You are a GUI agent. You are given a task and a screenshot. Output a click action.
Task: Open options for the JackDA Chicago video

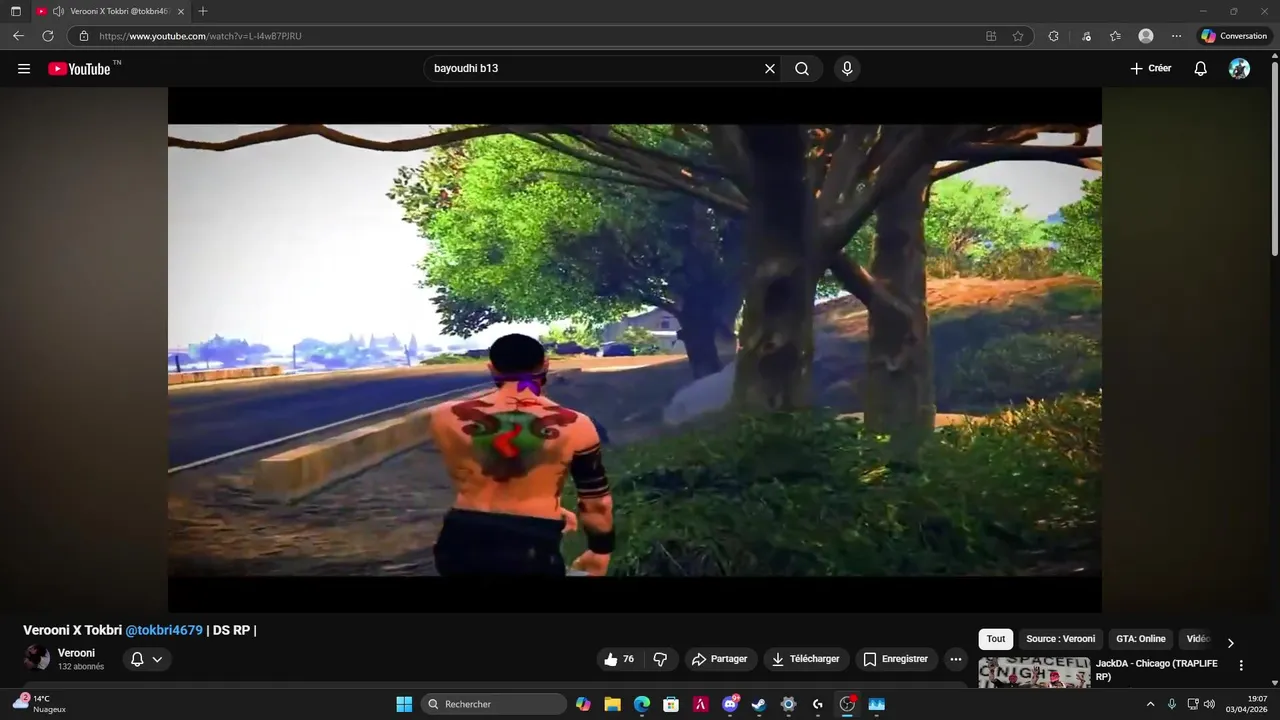click(x=1241, y=665)
